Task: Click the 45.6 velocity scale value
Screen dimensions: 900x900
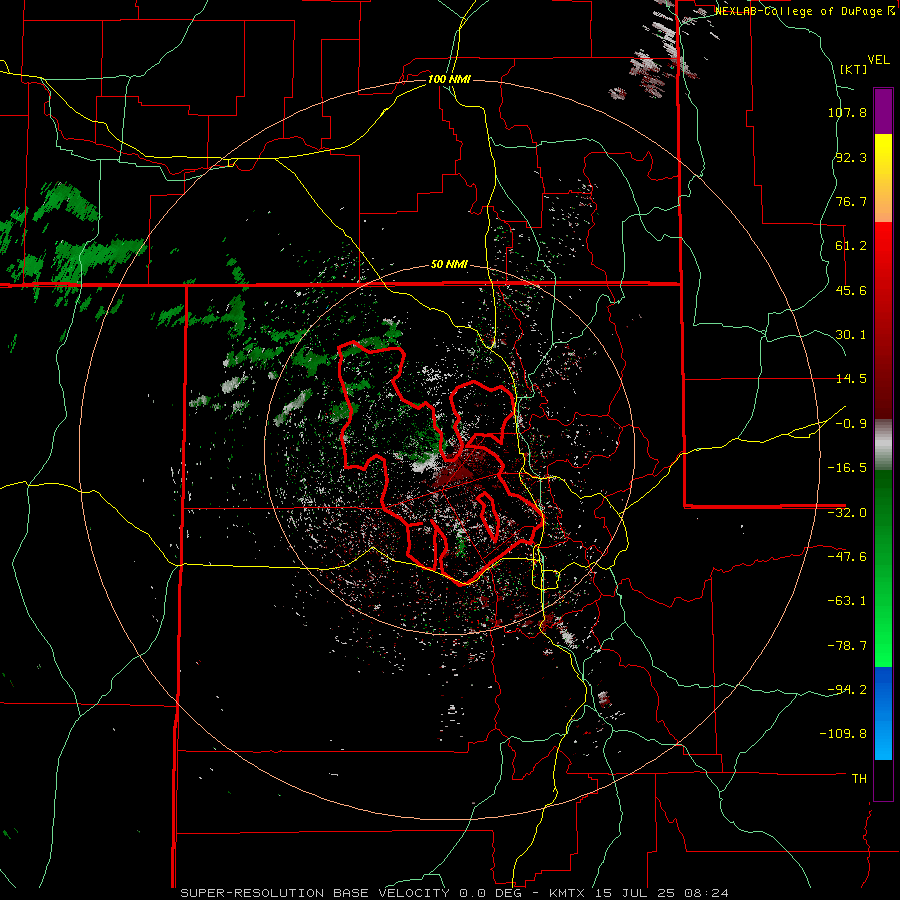Action: pyautogui.click(x=851, y=290)
